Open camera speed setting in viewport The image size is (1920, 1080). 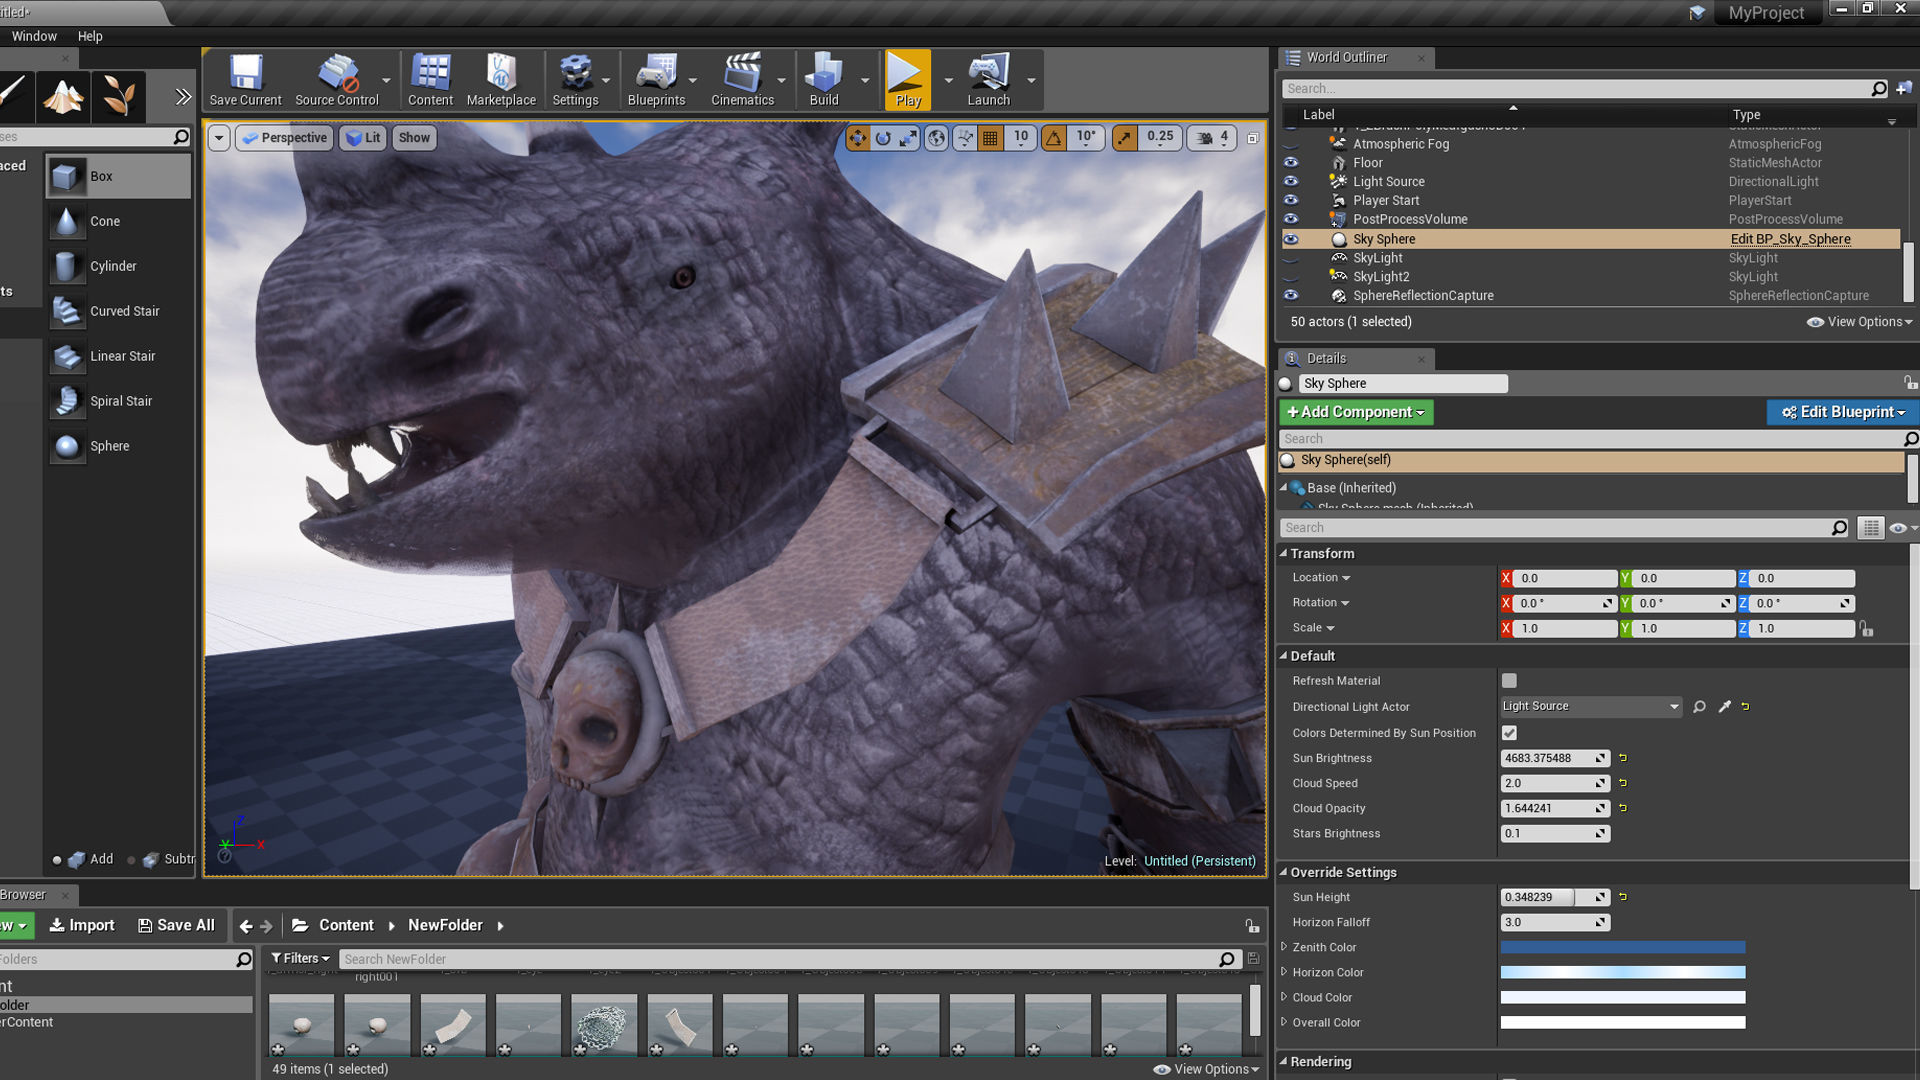pos(1211,138)
